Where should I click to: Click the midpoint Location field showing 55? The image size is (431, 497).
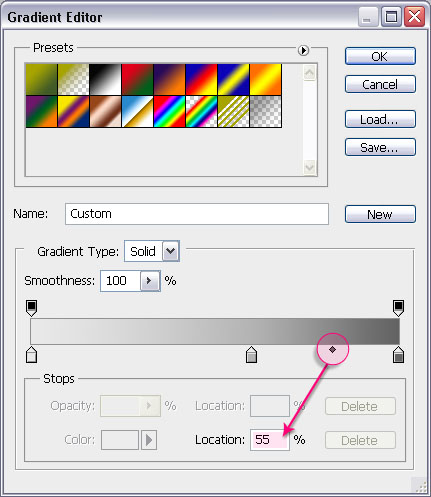point(270,440)
